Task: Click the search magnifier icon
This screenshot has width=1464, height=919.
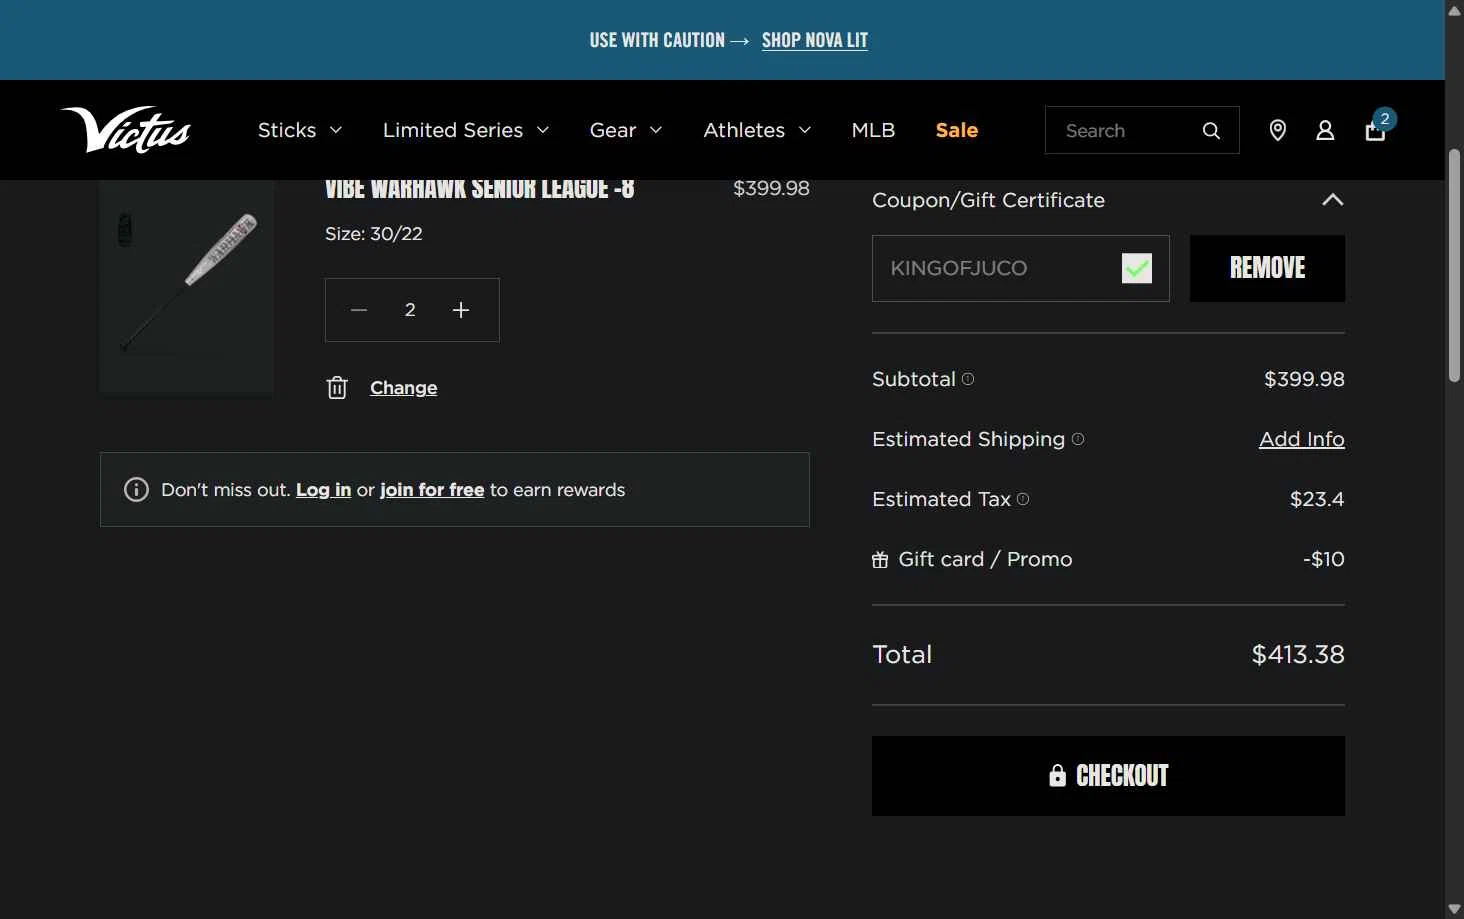Action: coord(1211,131)
